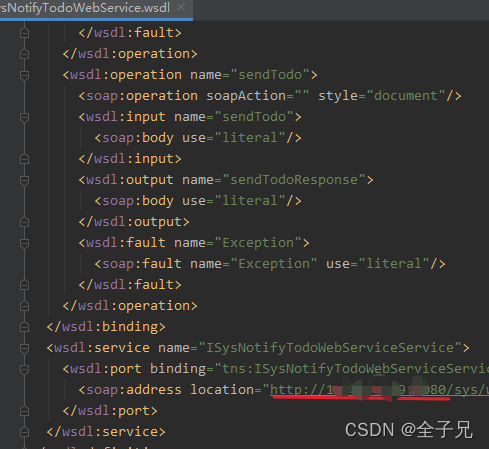Click the </wsdl:binding> closing tag text
The width and height of the screenshot is (489, 449).
[x=106, y=327]
